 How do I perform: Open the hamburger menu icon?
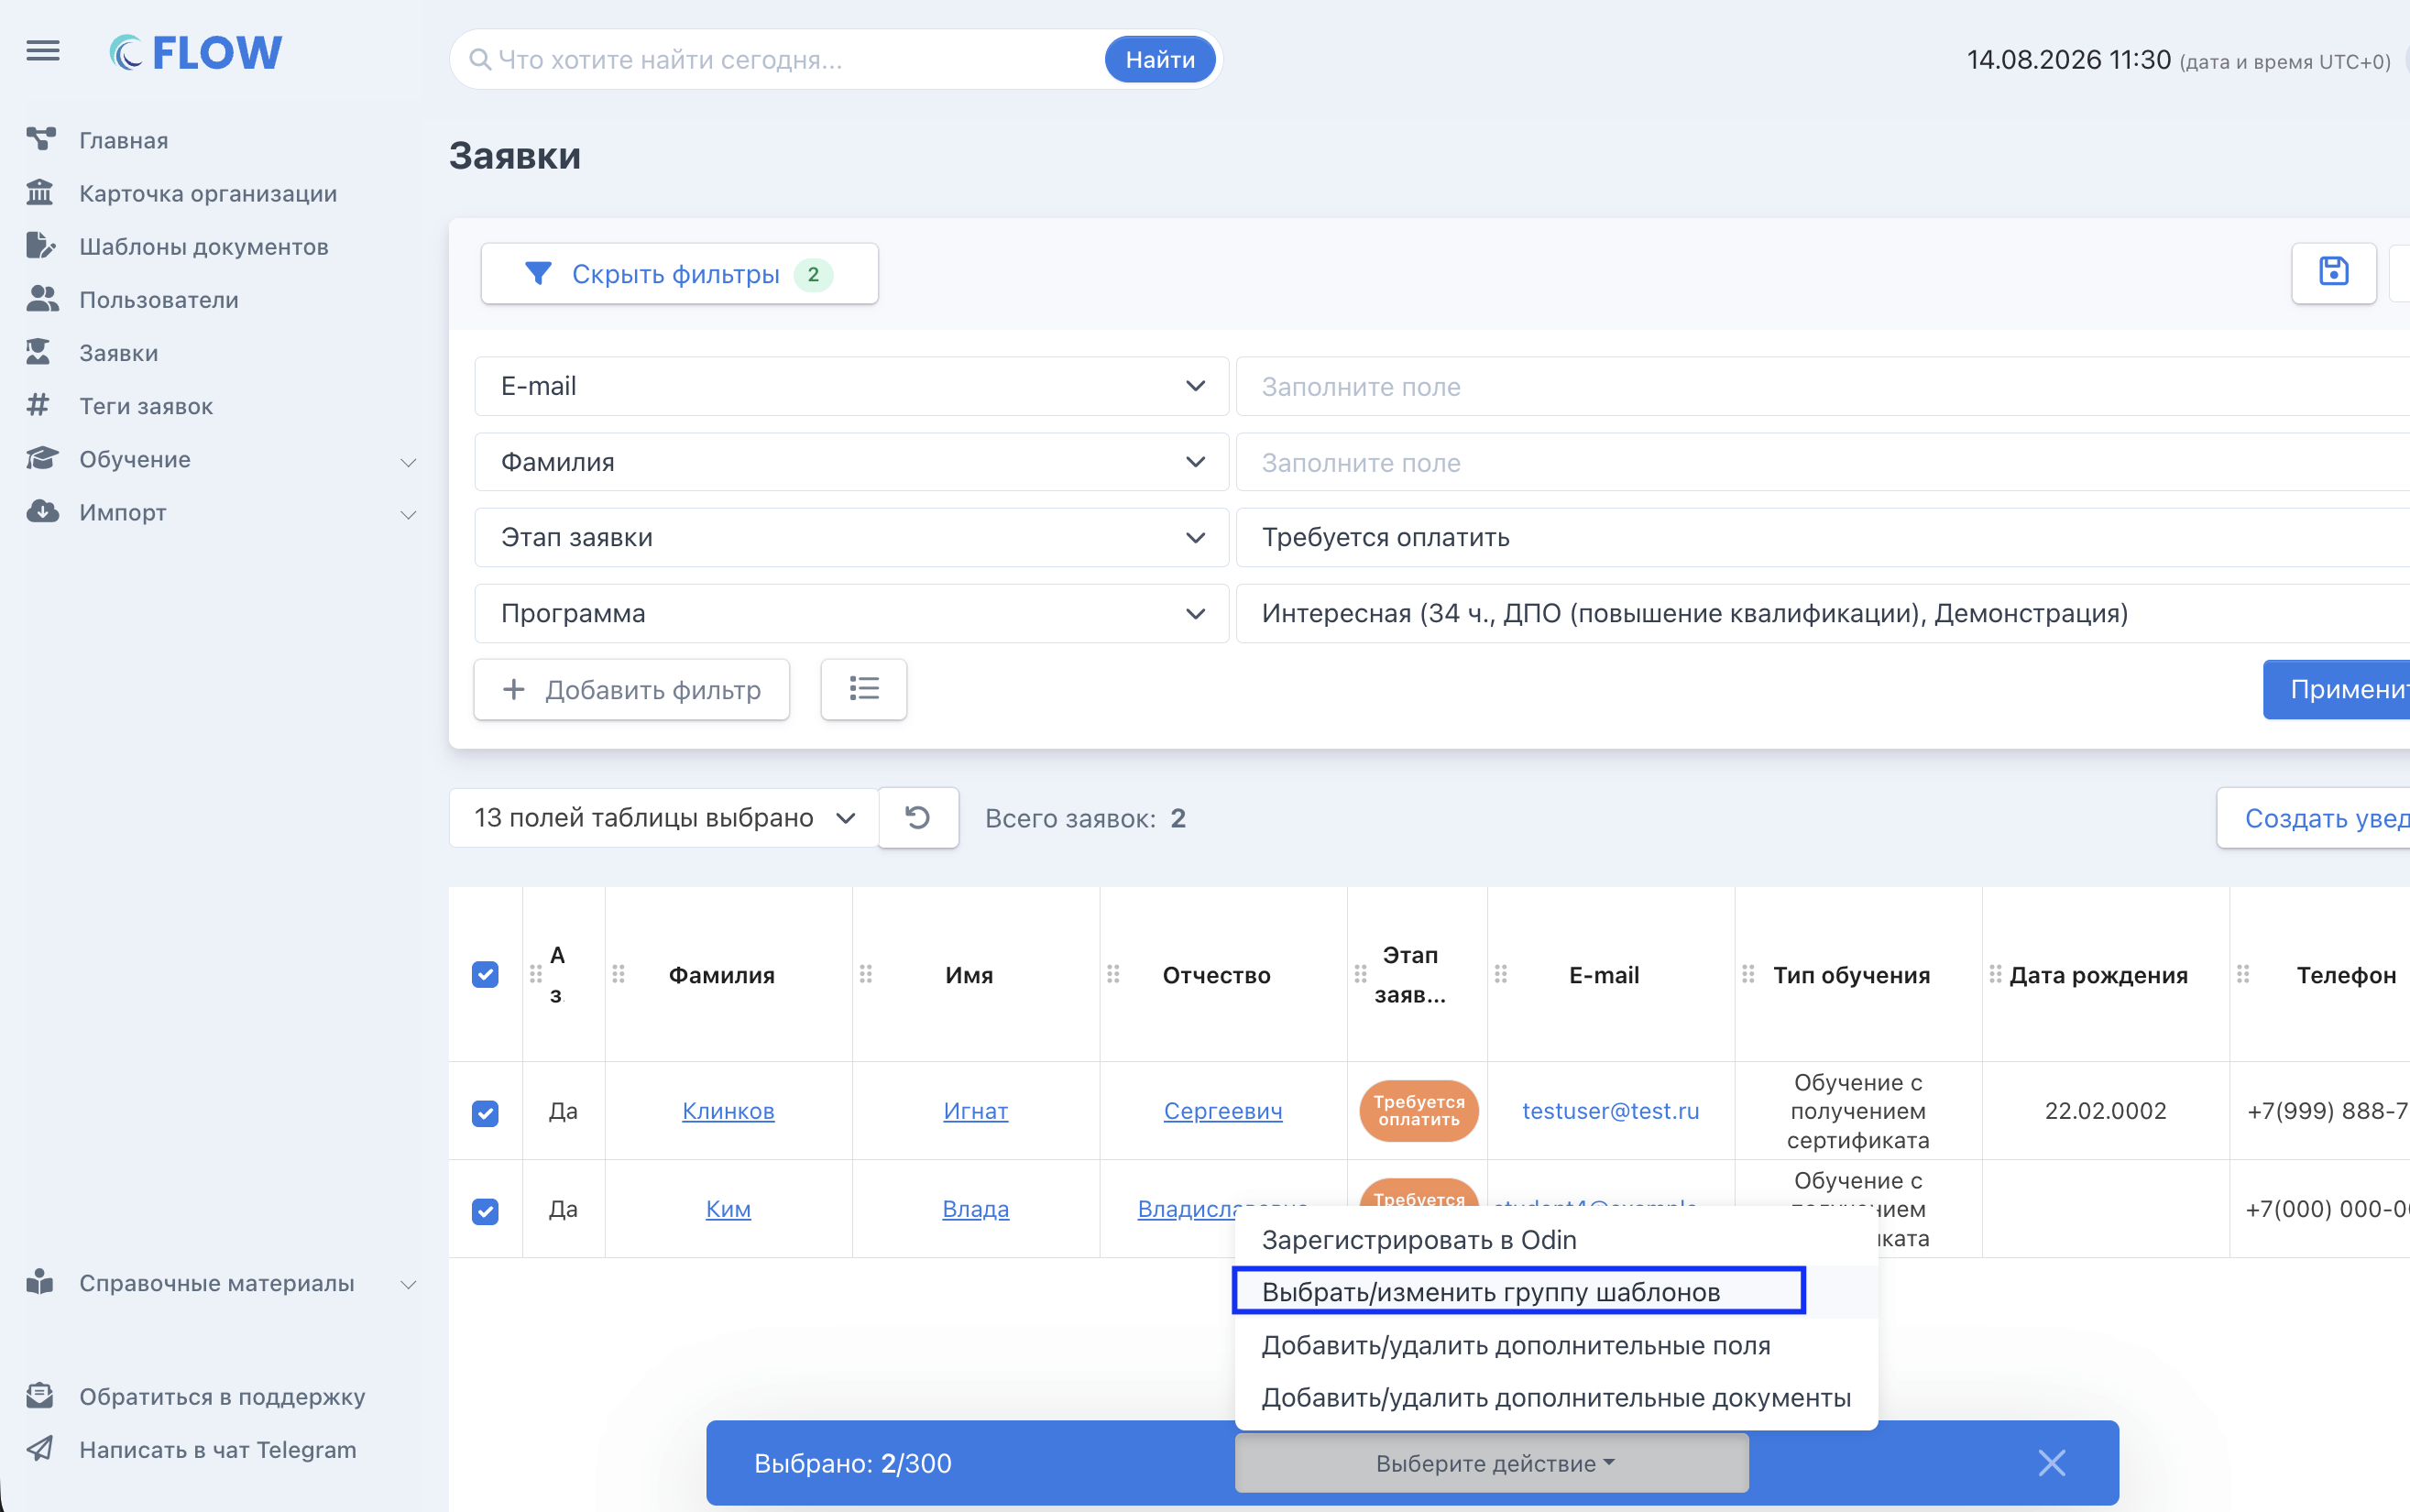point(43,51)
